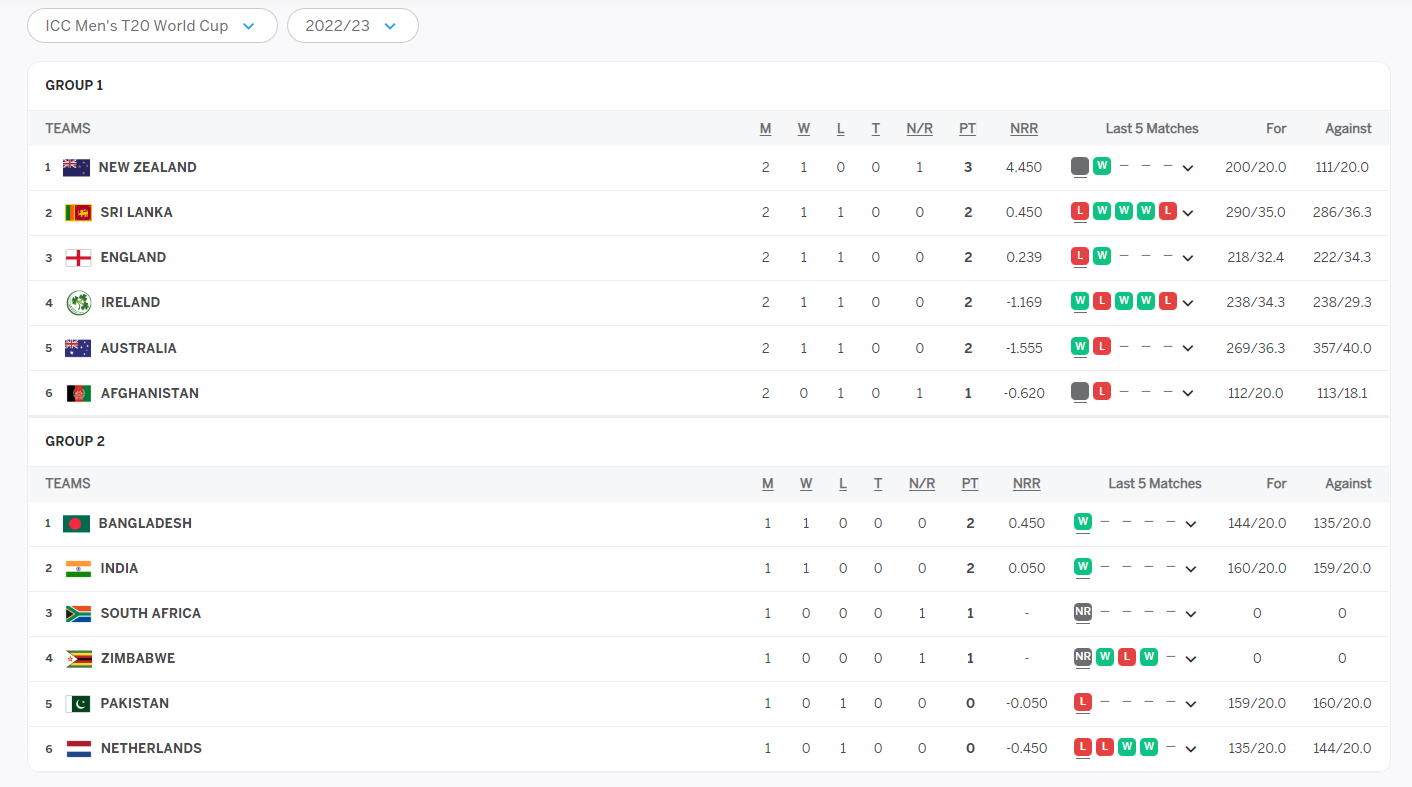Screen dimensions: 1412x787
Task: Expand New Zealand's last matches chevron
Action: [1188, 168]
